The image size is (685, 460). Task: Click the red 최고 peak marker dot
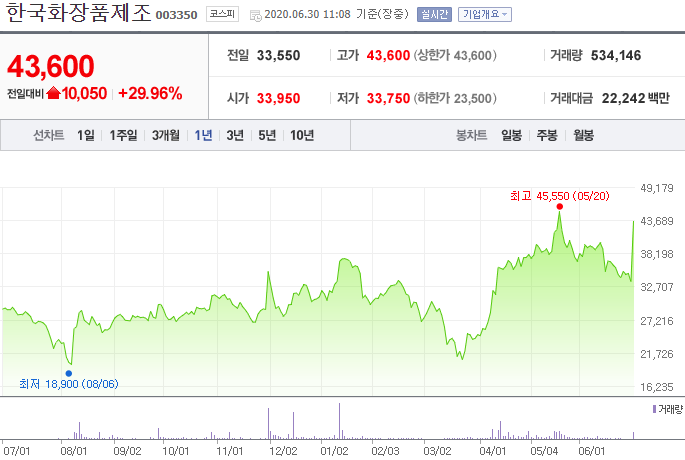point(560,207)
